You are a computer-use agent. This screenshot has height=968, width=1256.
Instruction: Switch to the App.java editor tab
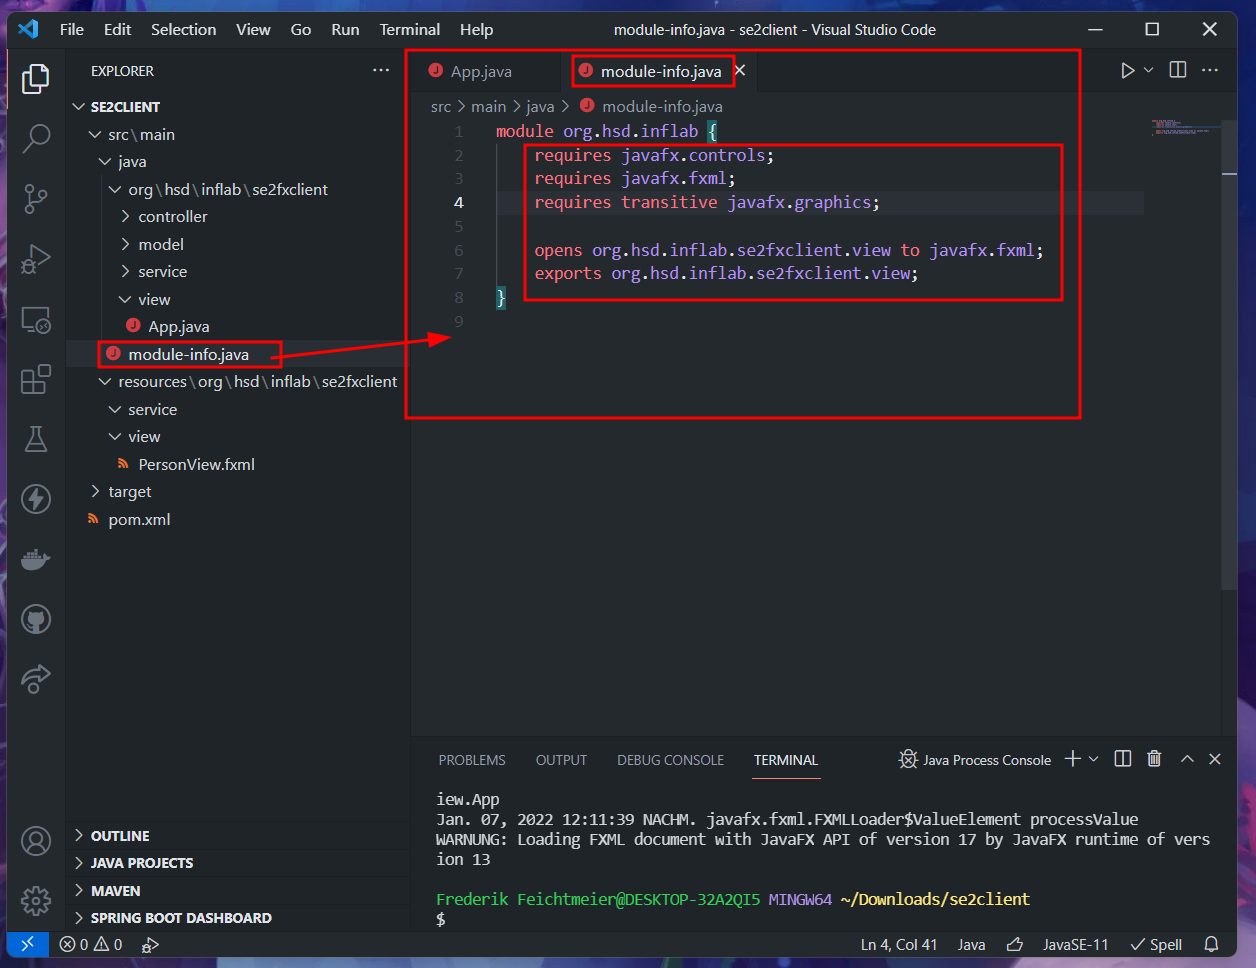483,71
